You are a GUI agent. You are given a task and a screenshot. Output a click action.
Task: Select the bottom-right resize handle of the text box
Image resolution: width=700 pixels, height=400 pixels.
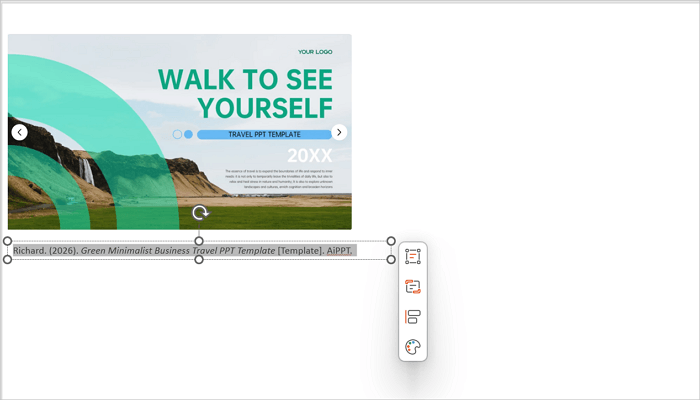tap(391, 259)
